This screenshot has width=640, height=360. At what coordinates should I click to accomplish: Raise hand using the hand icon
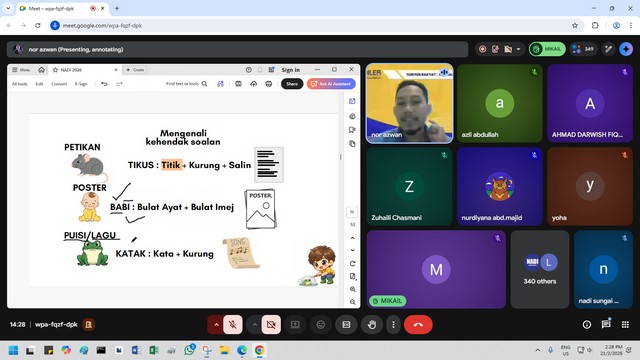coord(371,324)
